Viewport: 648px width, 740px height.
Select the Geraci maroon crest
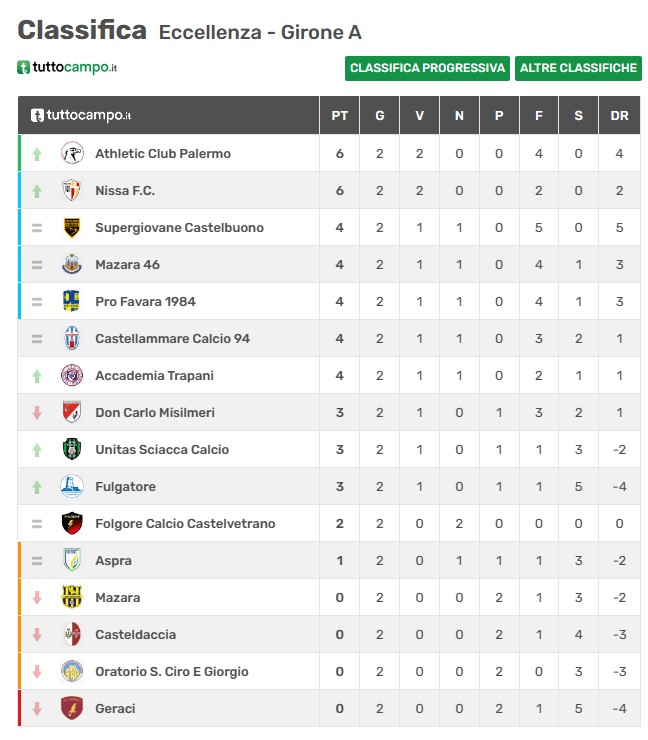[x=72, y=708]
